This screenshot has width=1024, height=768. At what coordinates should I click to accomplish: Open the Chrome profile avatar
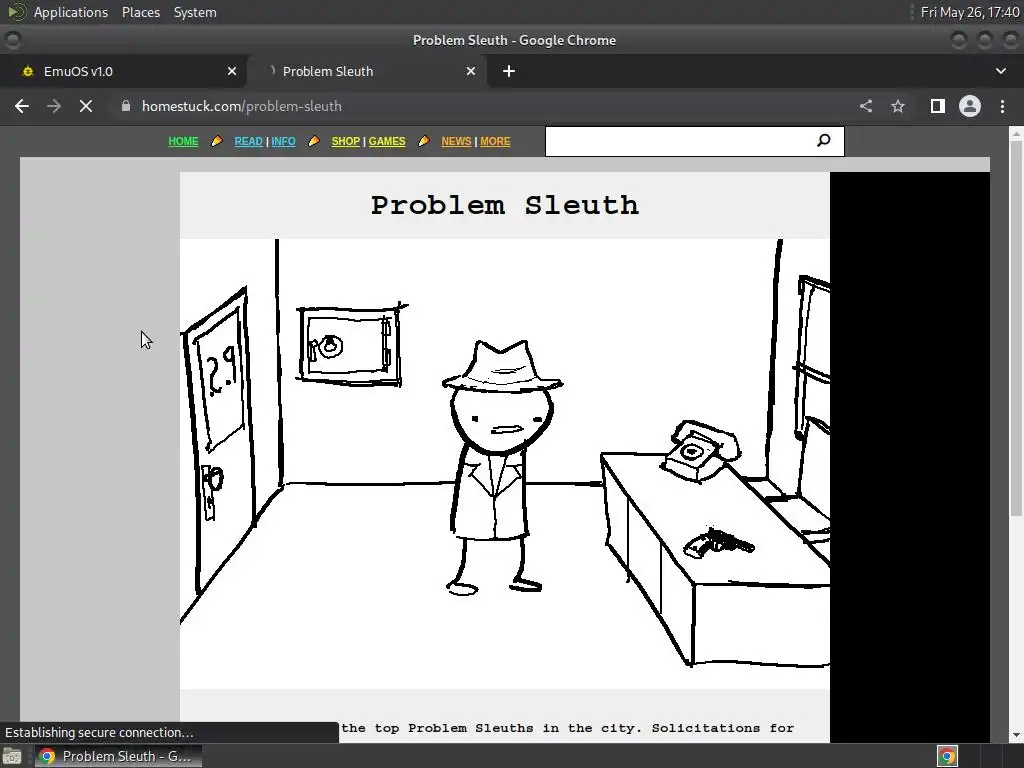pos(970,106)
